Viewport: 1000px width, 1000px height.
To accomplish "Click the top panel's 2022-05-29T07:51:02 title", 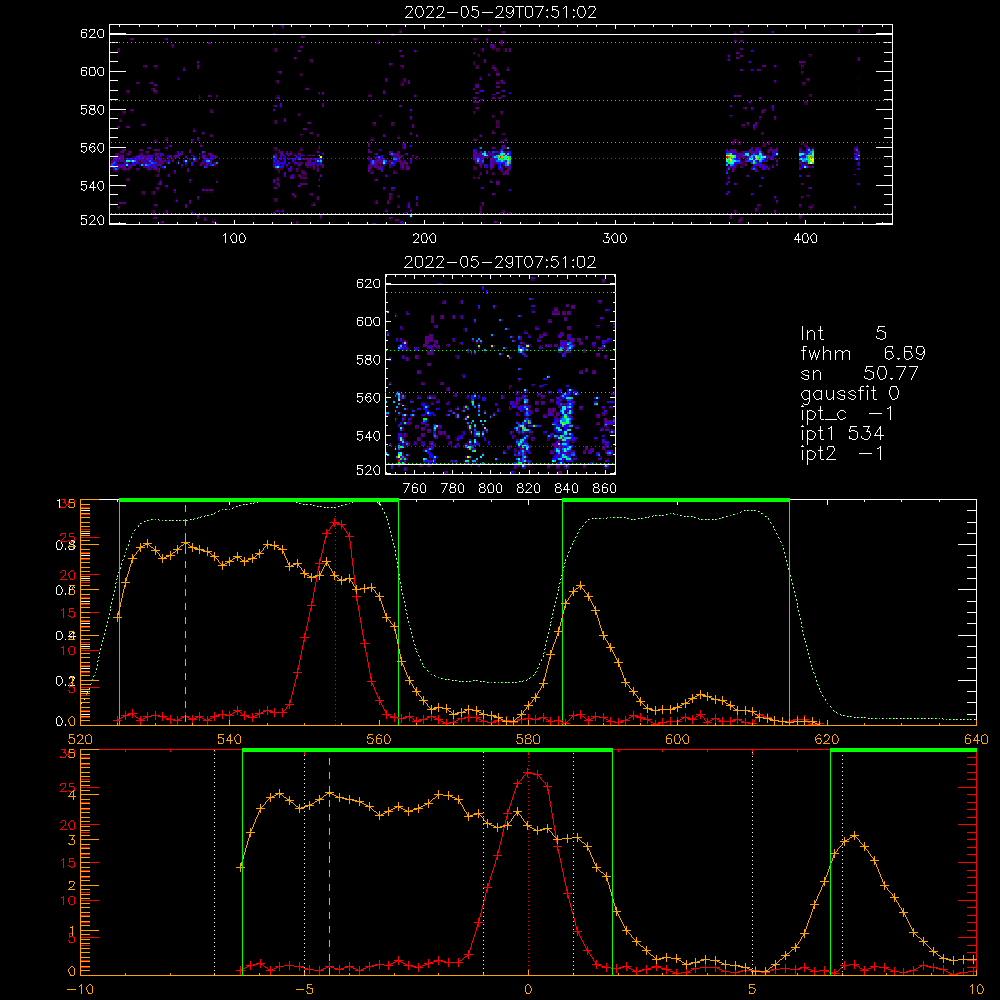I will [x=500, y=12].
